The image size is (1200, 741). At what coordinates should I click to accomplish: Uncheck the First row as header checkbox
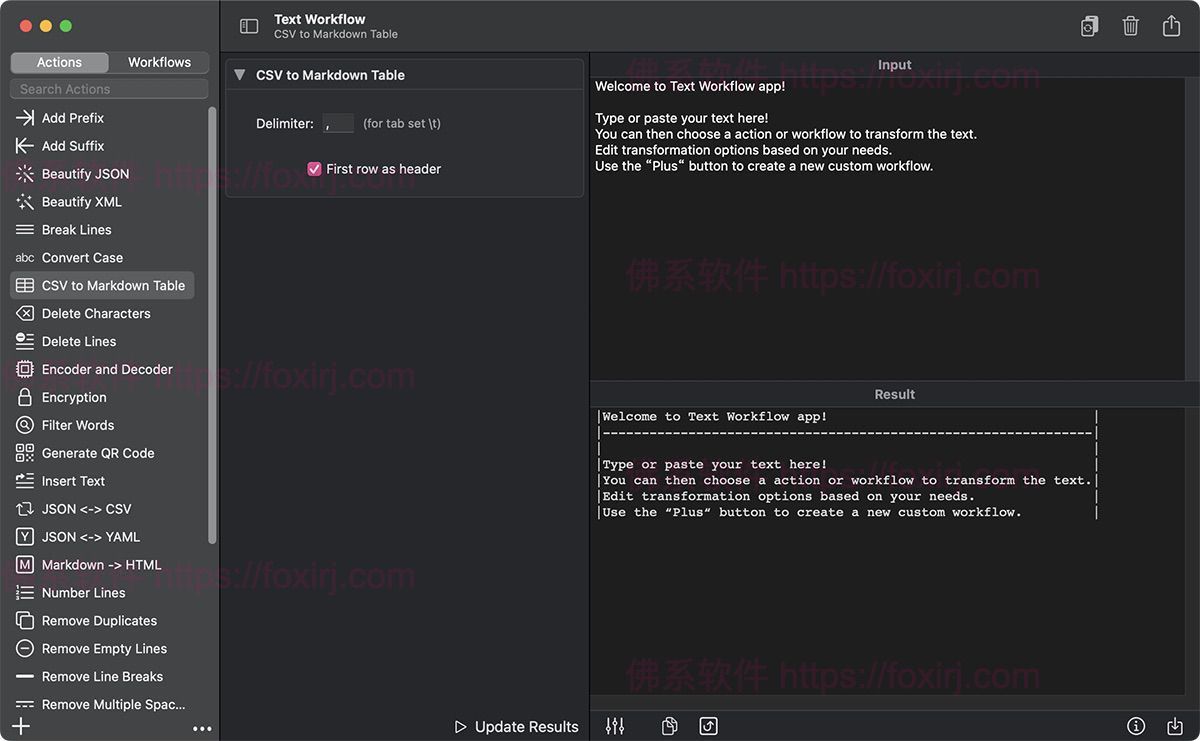point(314,168)
